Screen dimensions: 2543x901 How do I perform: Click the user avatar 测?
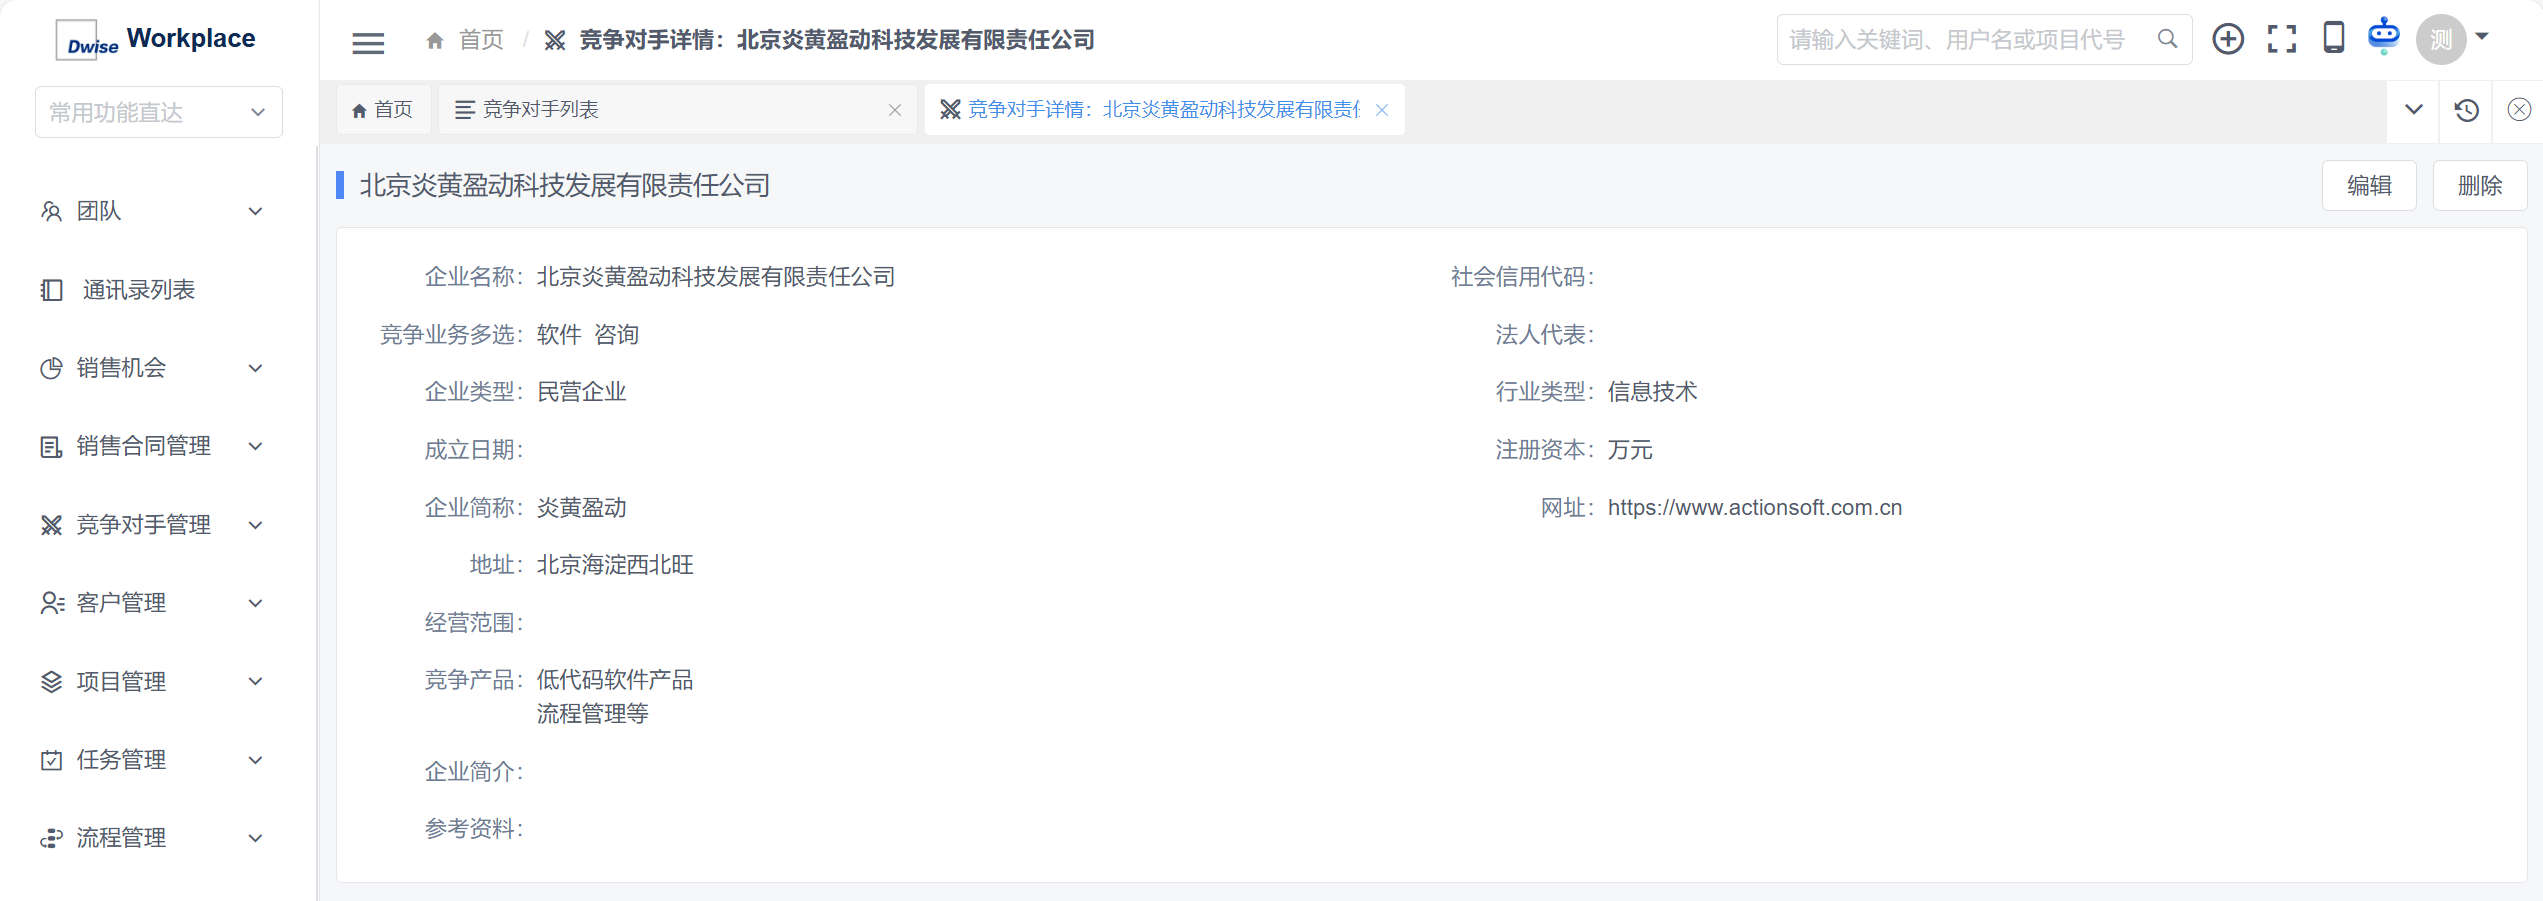(2441, 39)
